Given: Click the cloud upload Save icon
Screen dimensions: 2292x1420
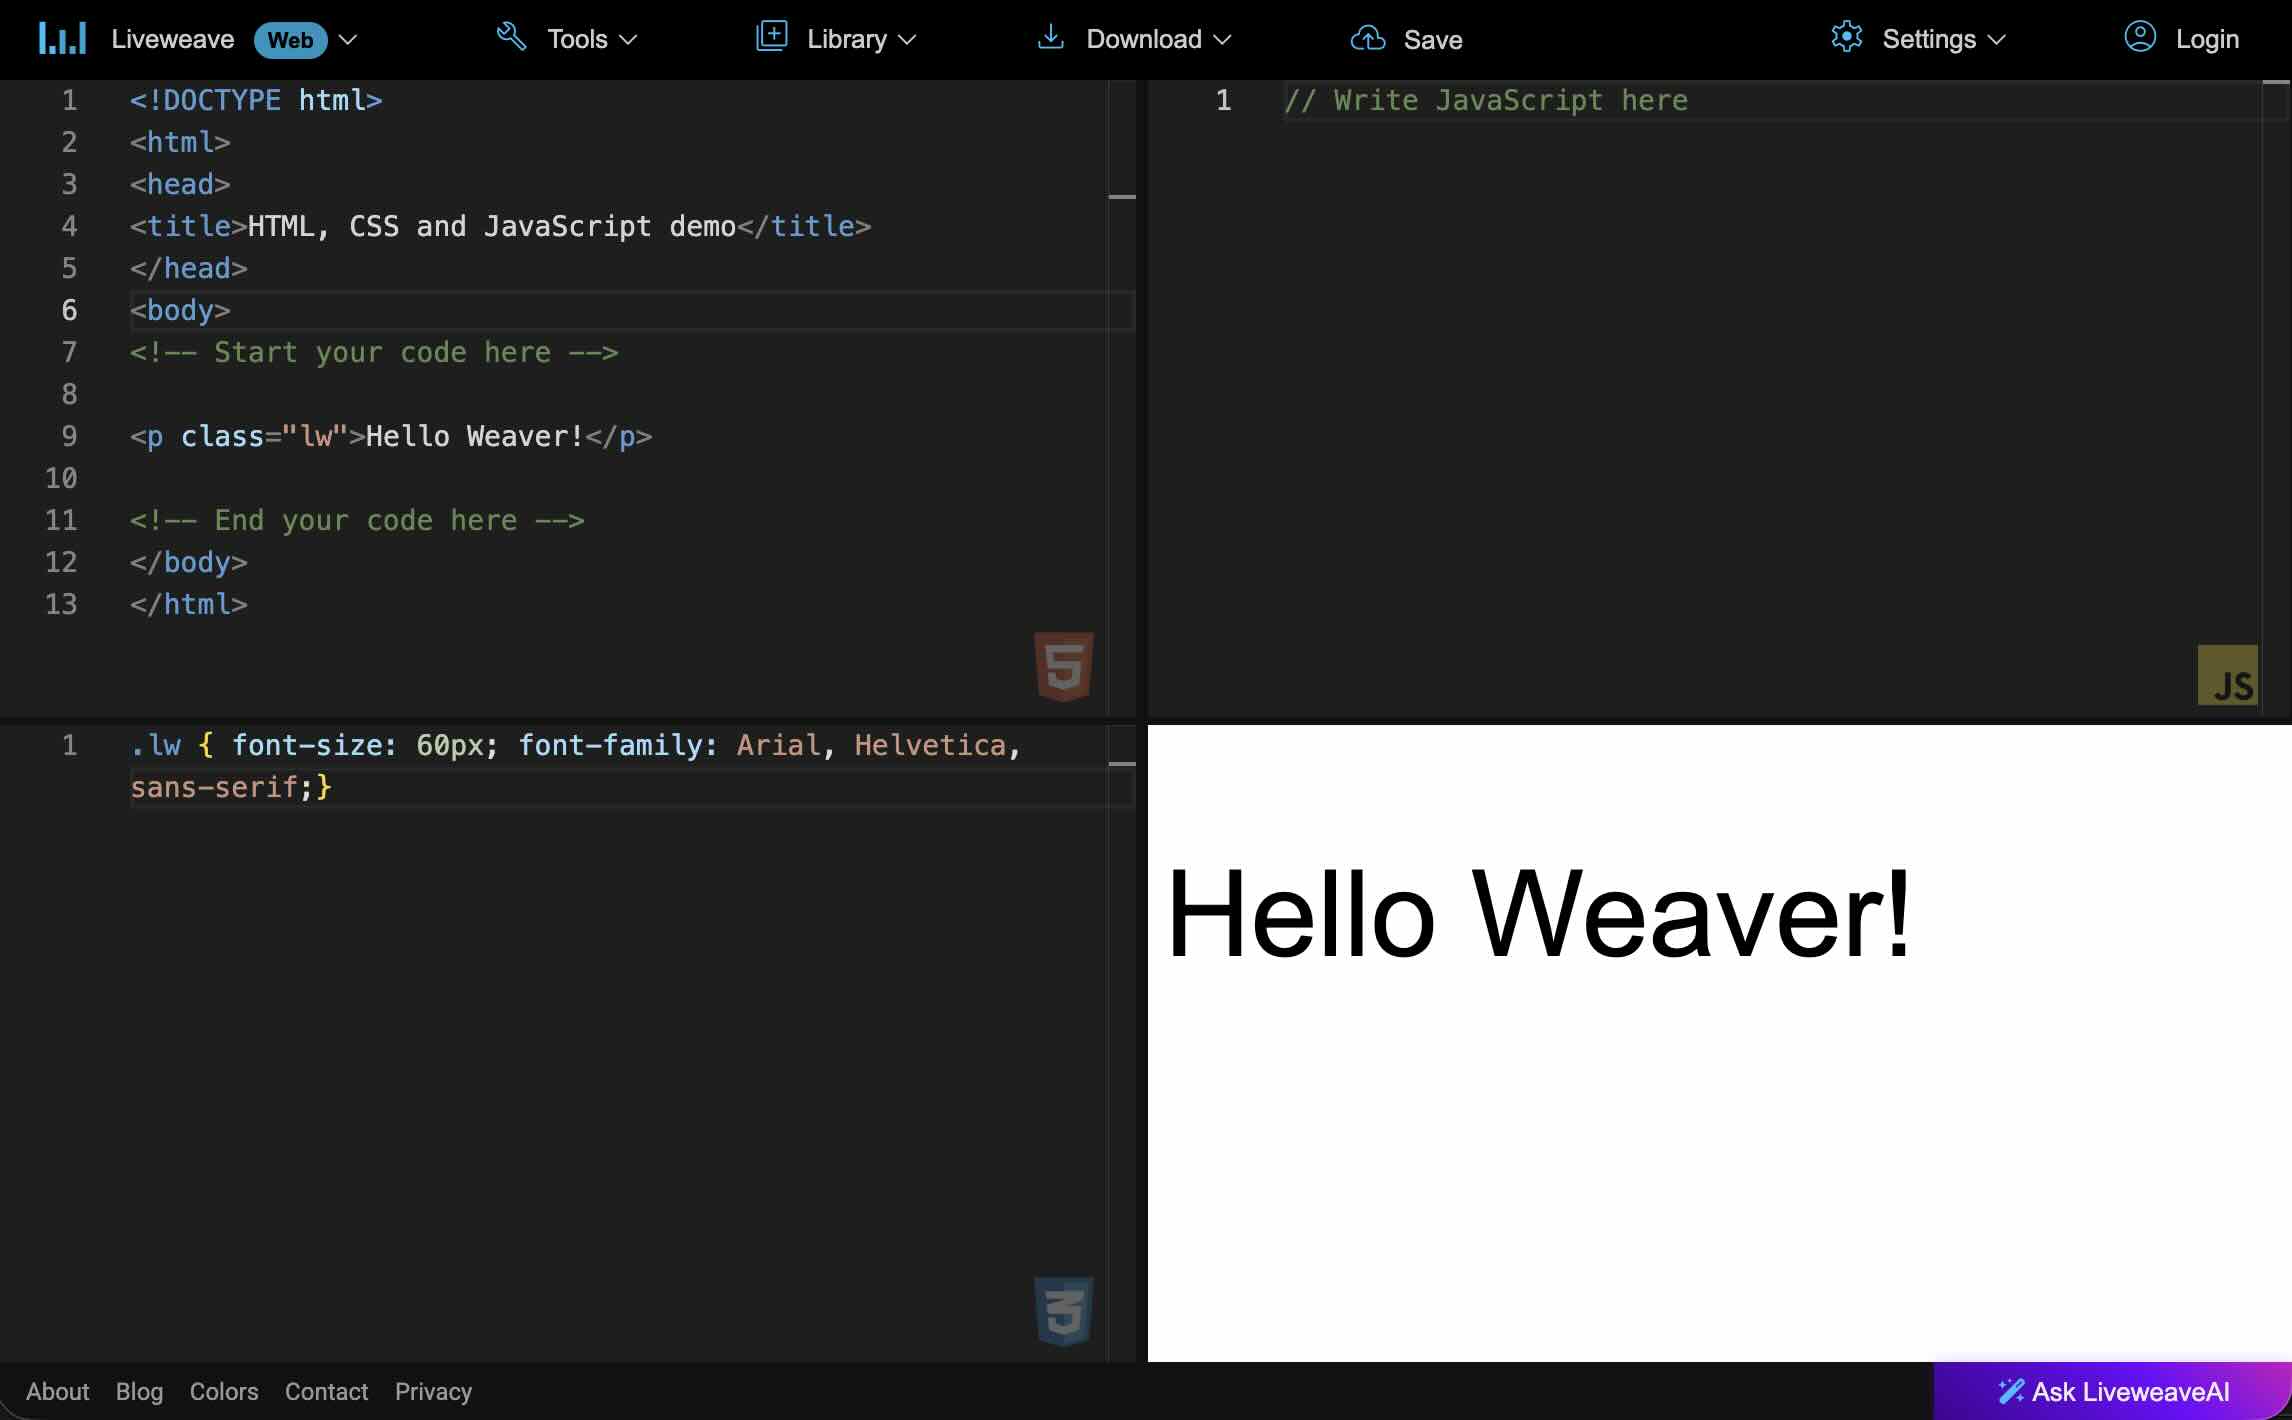Looking at the screenshot, I should [1367, 39].
